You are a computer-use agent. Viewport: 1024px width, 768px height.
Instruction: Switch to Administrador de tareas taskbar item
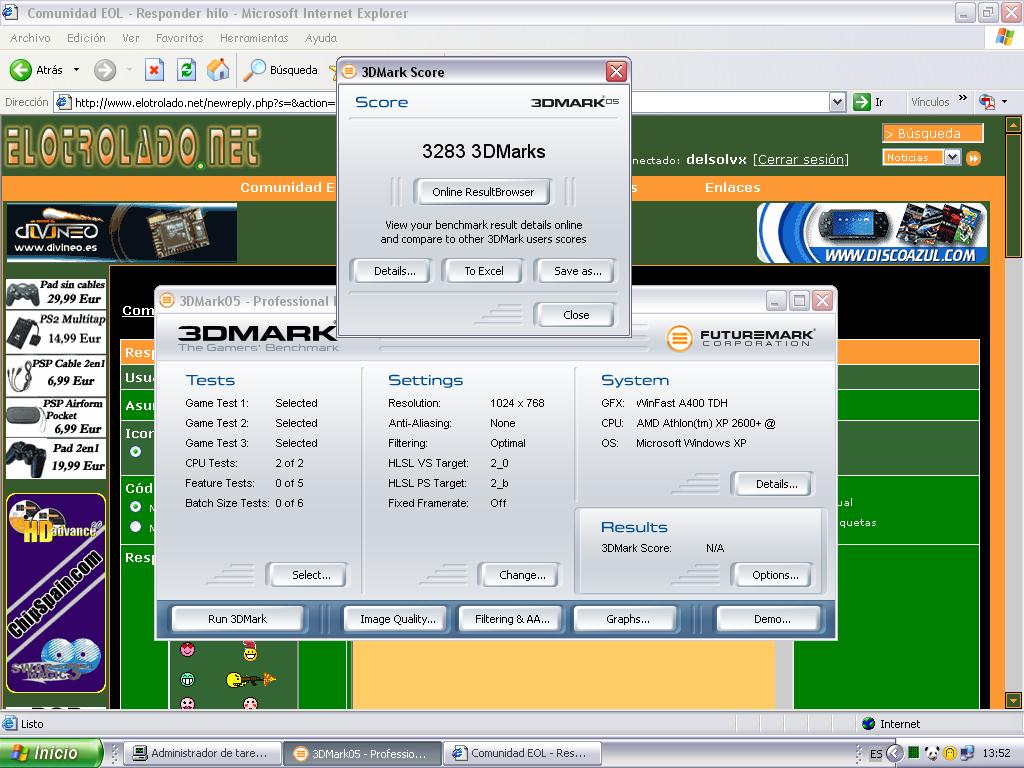pyautogui.click(x=202, y=753)
